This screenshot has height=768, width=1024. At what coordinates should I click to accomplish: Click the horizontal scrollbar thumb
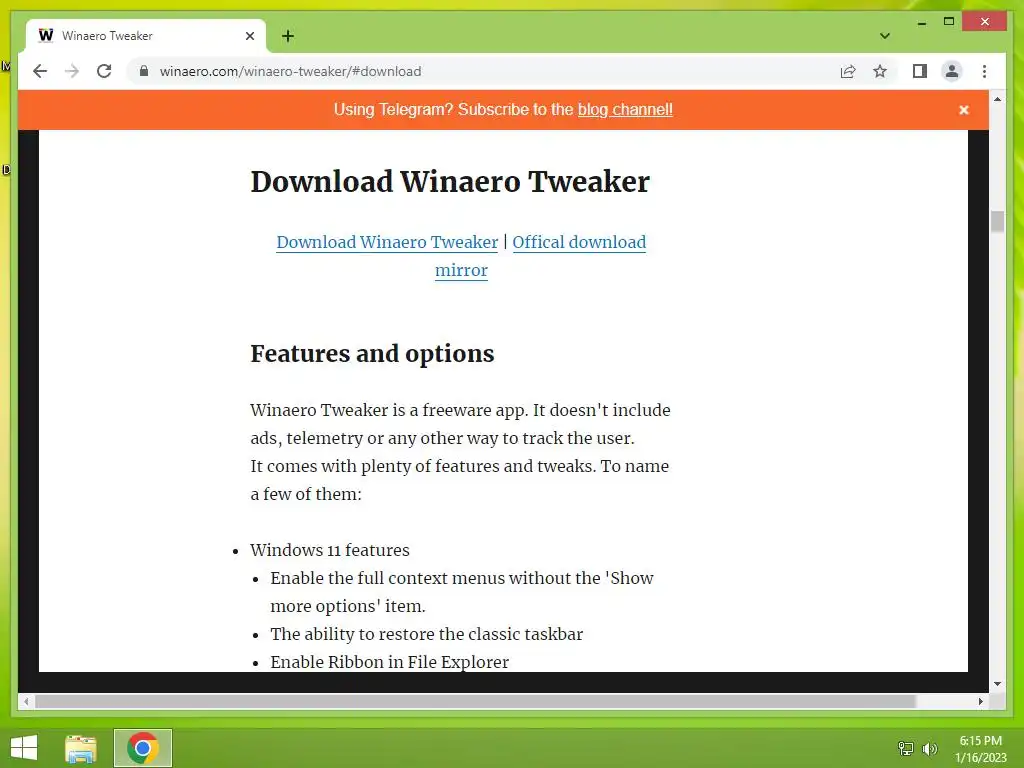[x=476, y=701]
